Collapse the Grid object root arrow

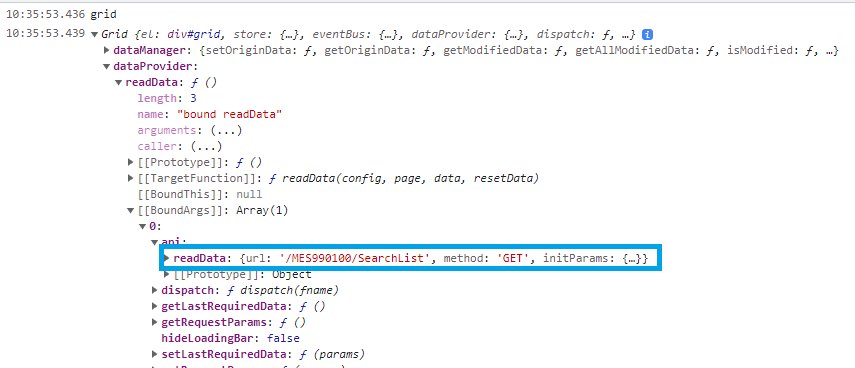point(95,35)
